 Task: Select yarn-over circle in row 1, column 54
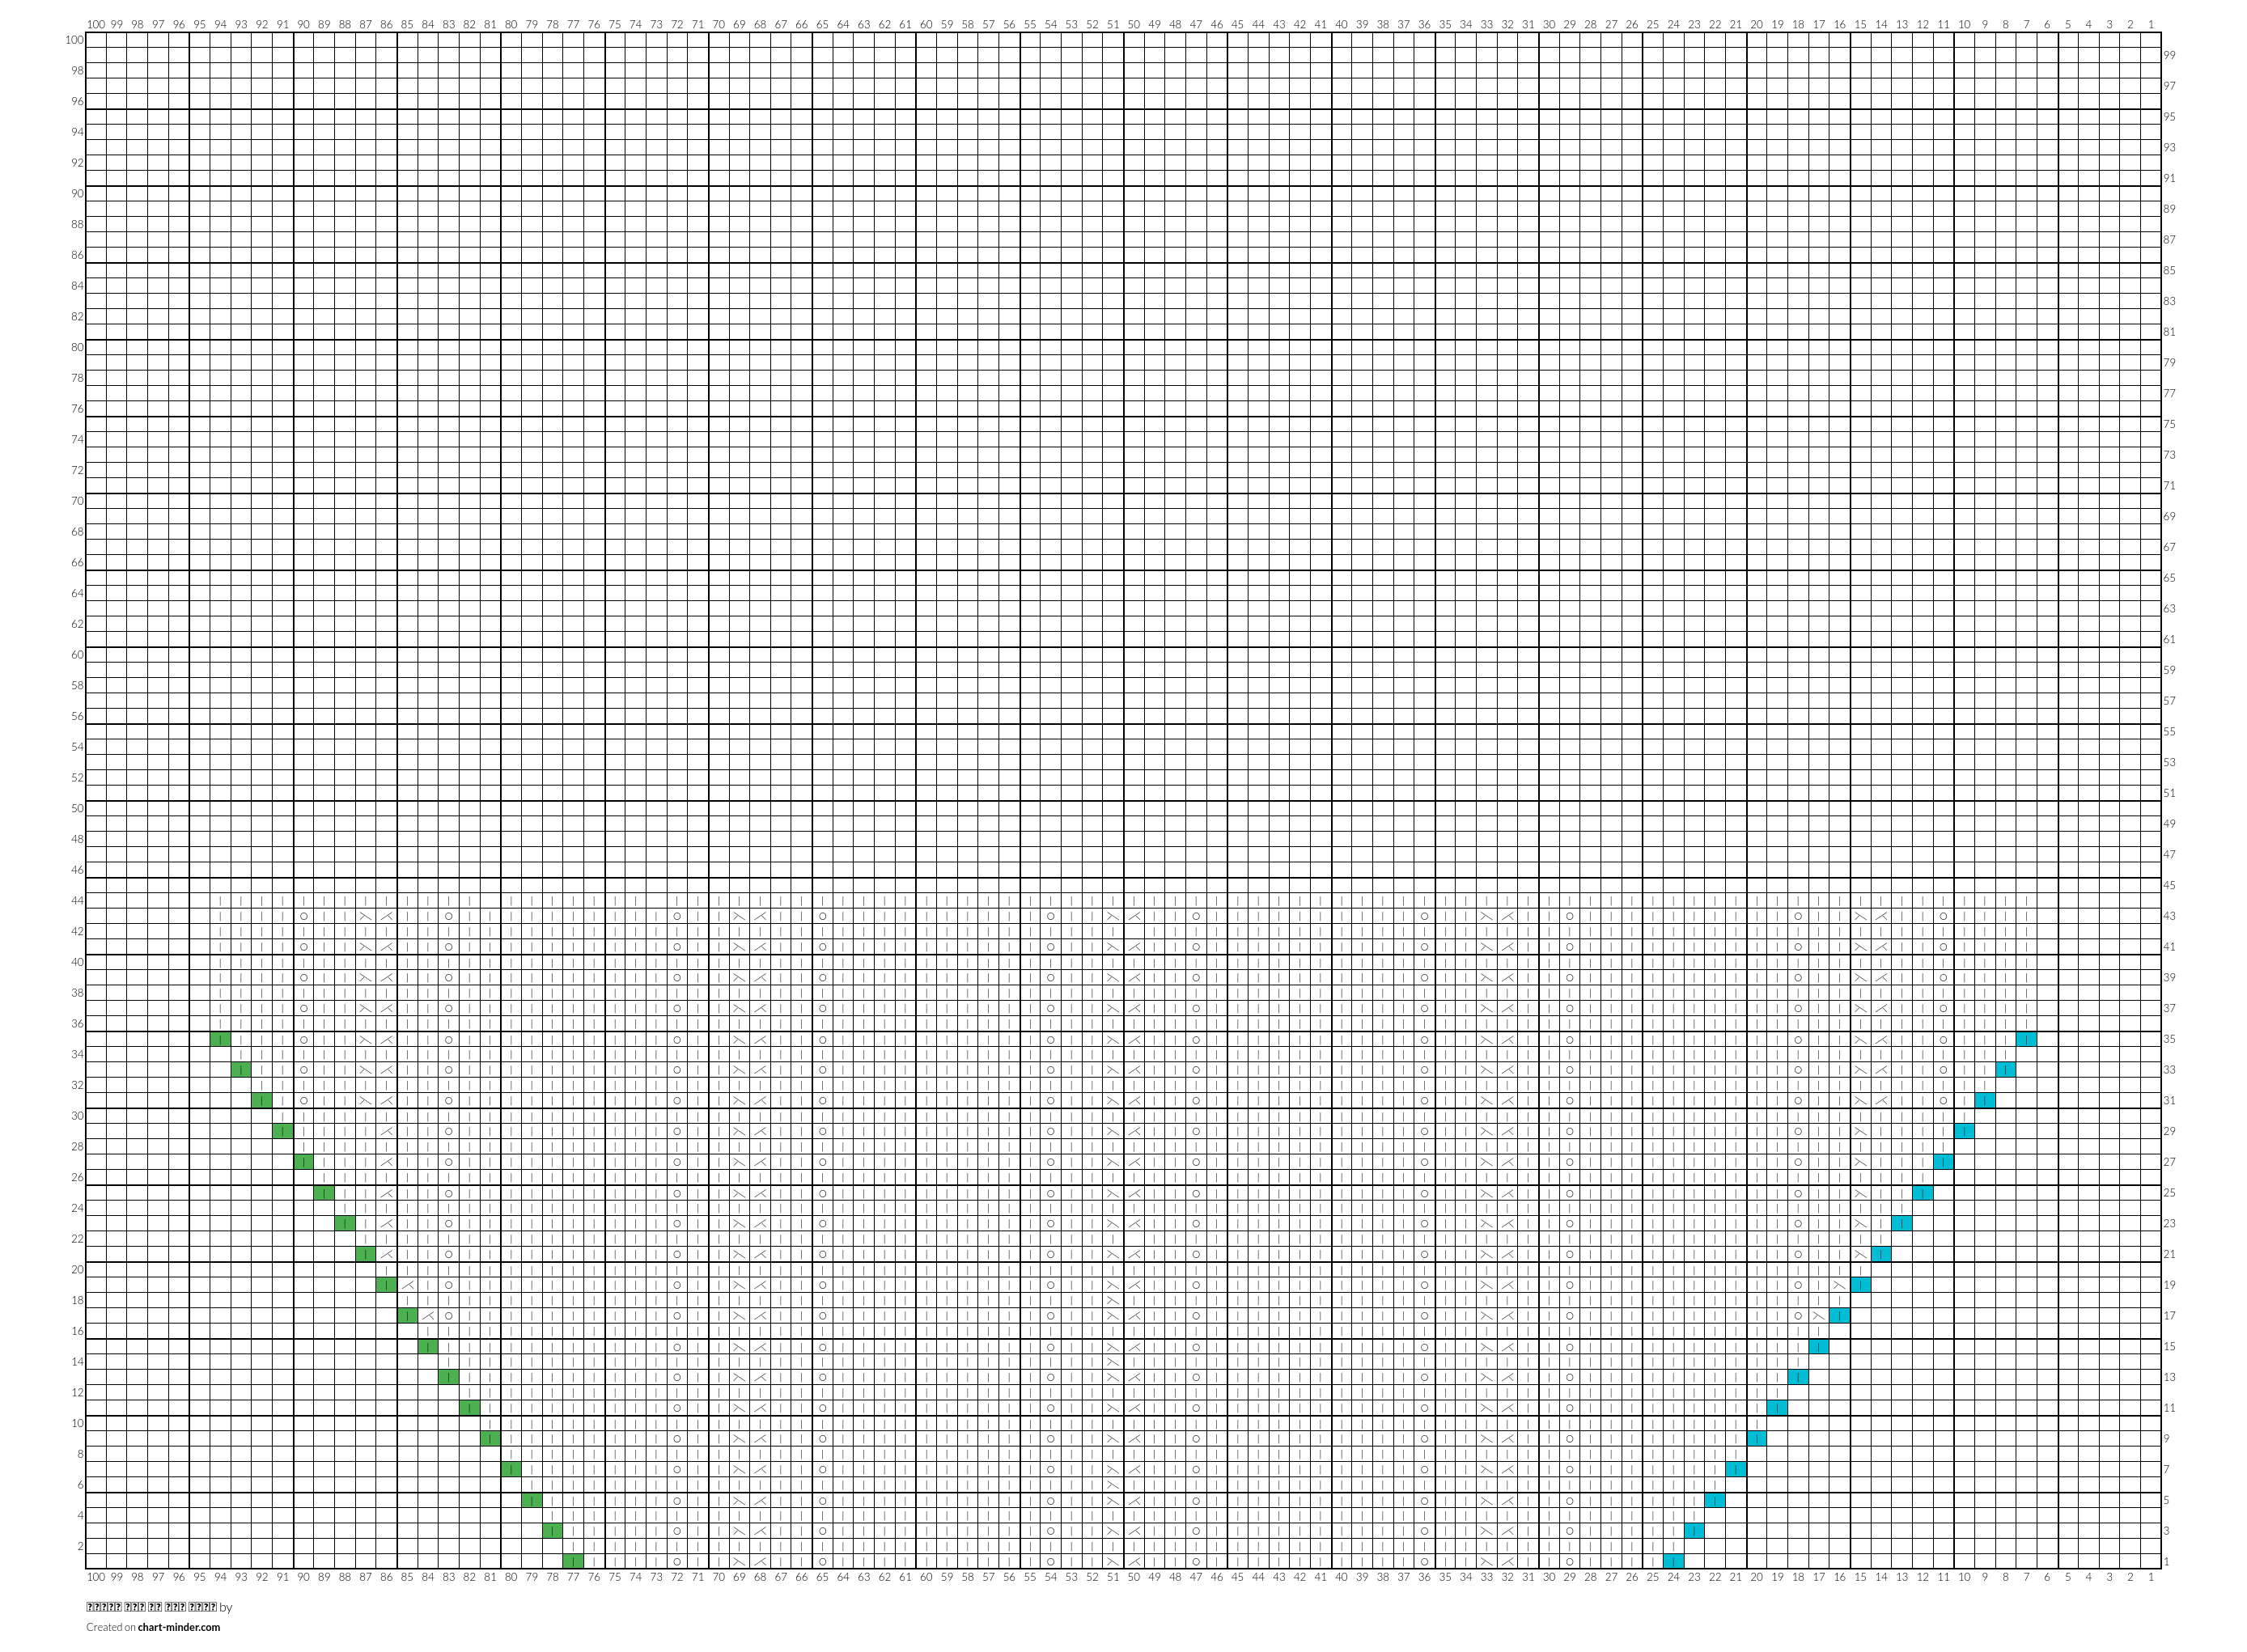1050,1561
